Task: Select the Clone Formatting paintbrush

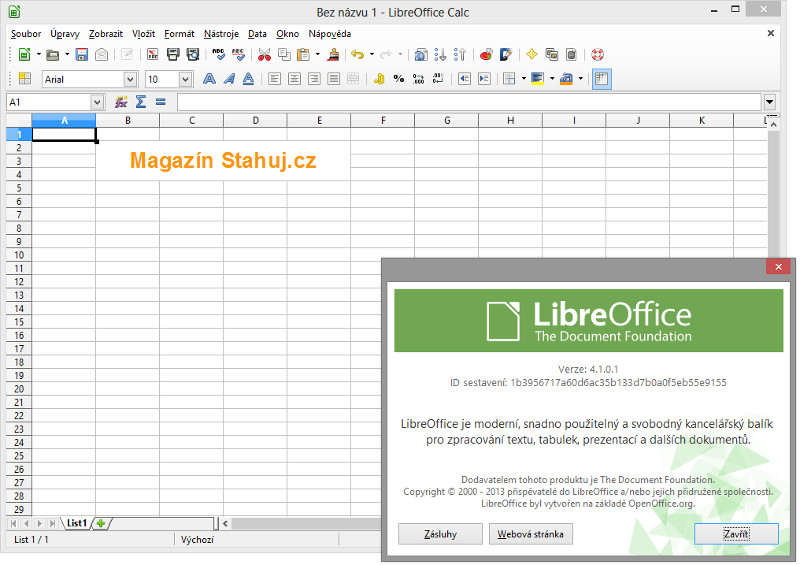Action: 333,54
